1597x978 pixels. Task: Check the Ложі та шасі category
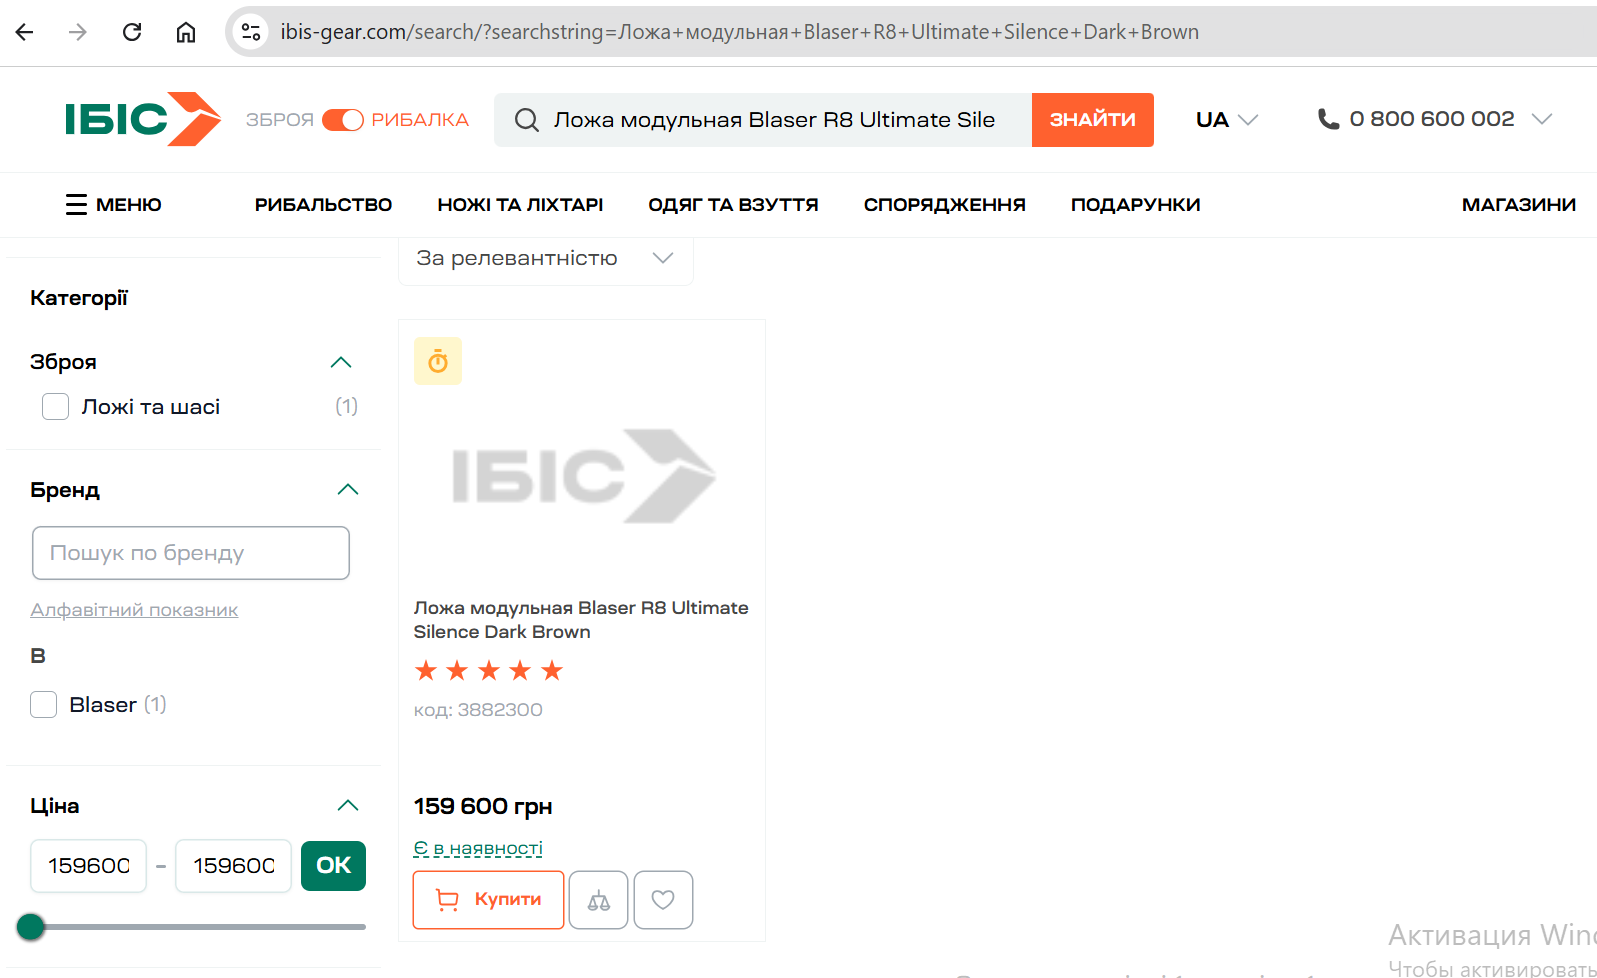pyautogui.click(x=55, y=407)
